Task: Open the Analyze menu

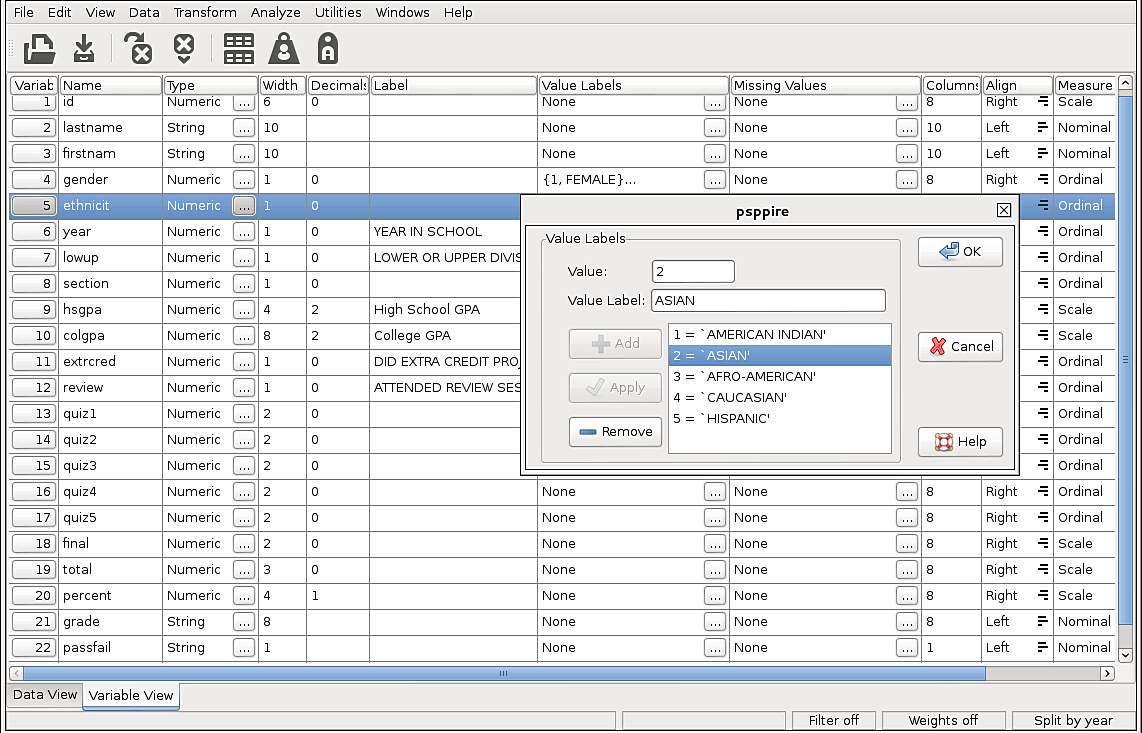Action: [x=275, y=12]
